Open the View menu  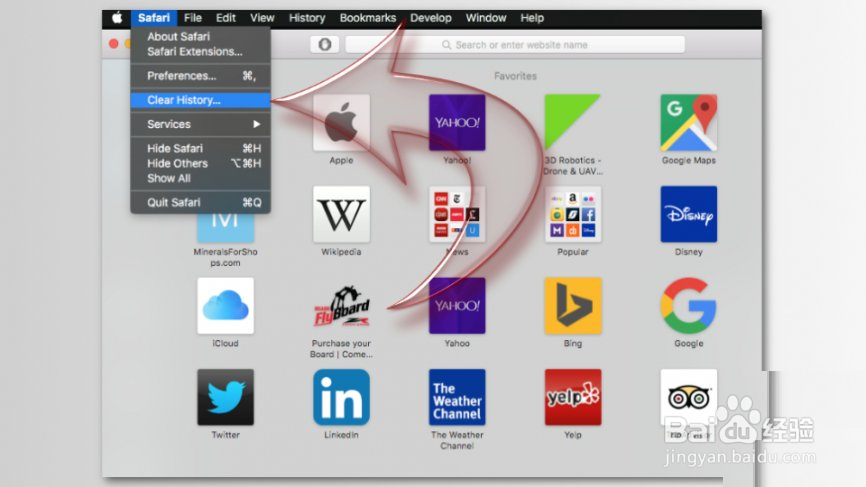pos(262,18)
